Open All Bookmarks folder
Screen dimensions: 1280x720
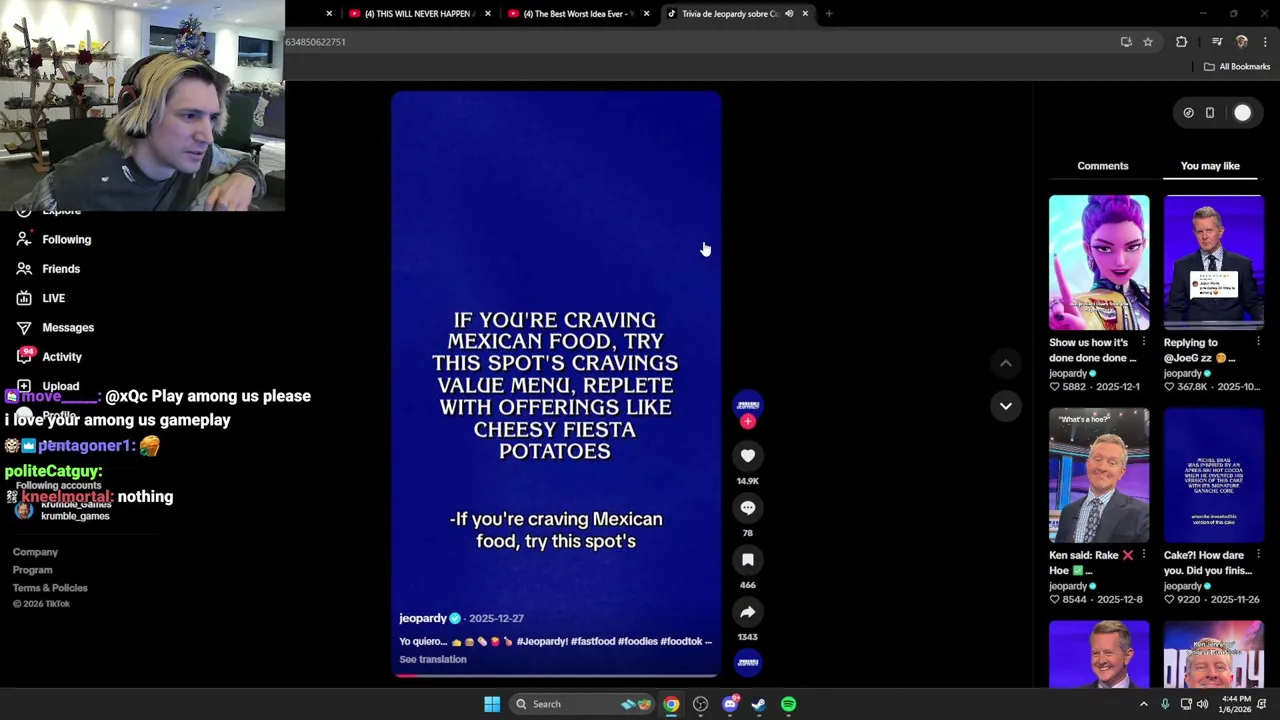coord(1236,67)
